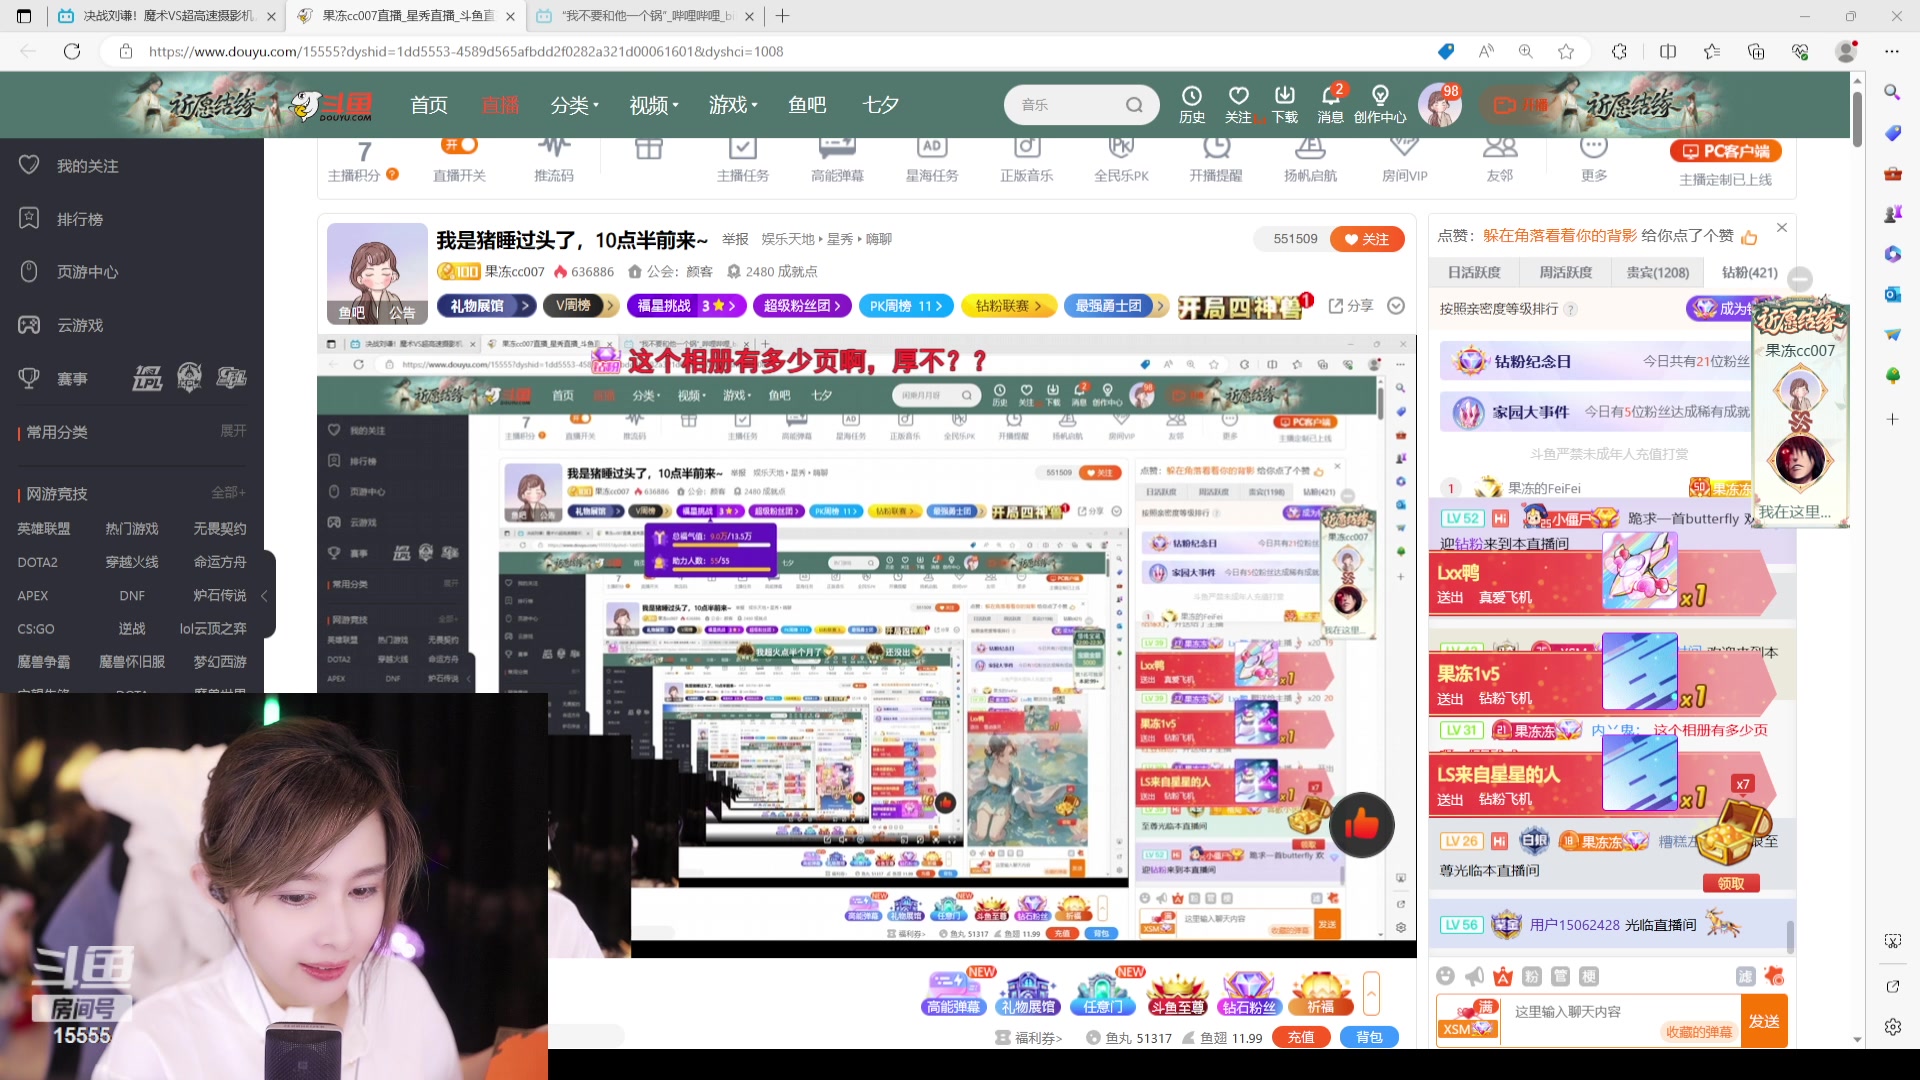Expand 网游竞技 with 全部+

click(x=228, y=493)
